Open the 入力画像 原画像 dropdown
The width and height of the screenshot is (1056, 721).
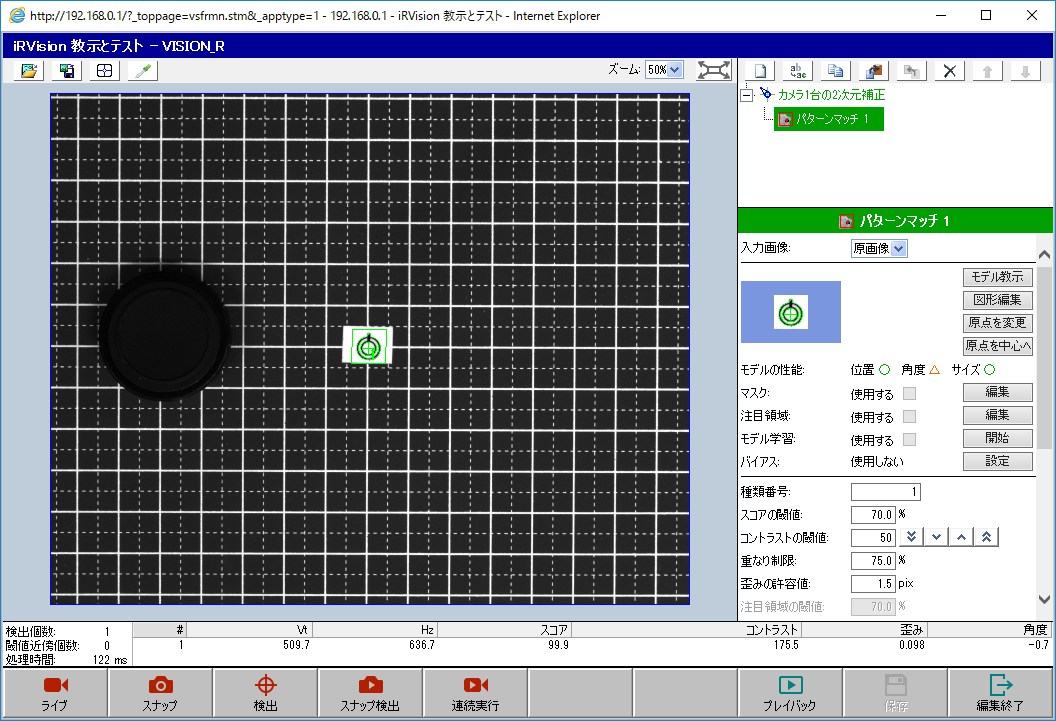click(879, 248)
